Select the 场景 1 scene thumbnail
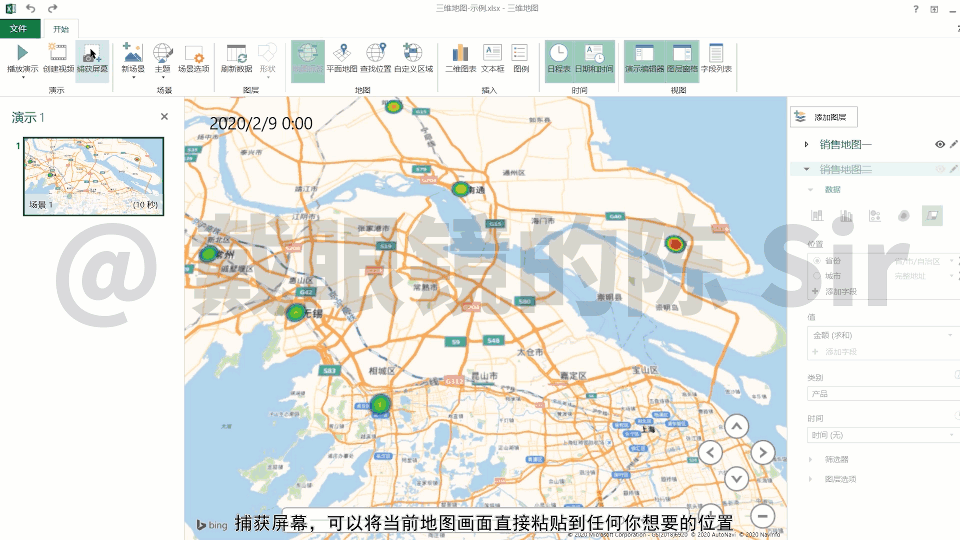Screen dimensions: 960x540 click(94, 176)
